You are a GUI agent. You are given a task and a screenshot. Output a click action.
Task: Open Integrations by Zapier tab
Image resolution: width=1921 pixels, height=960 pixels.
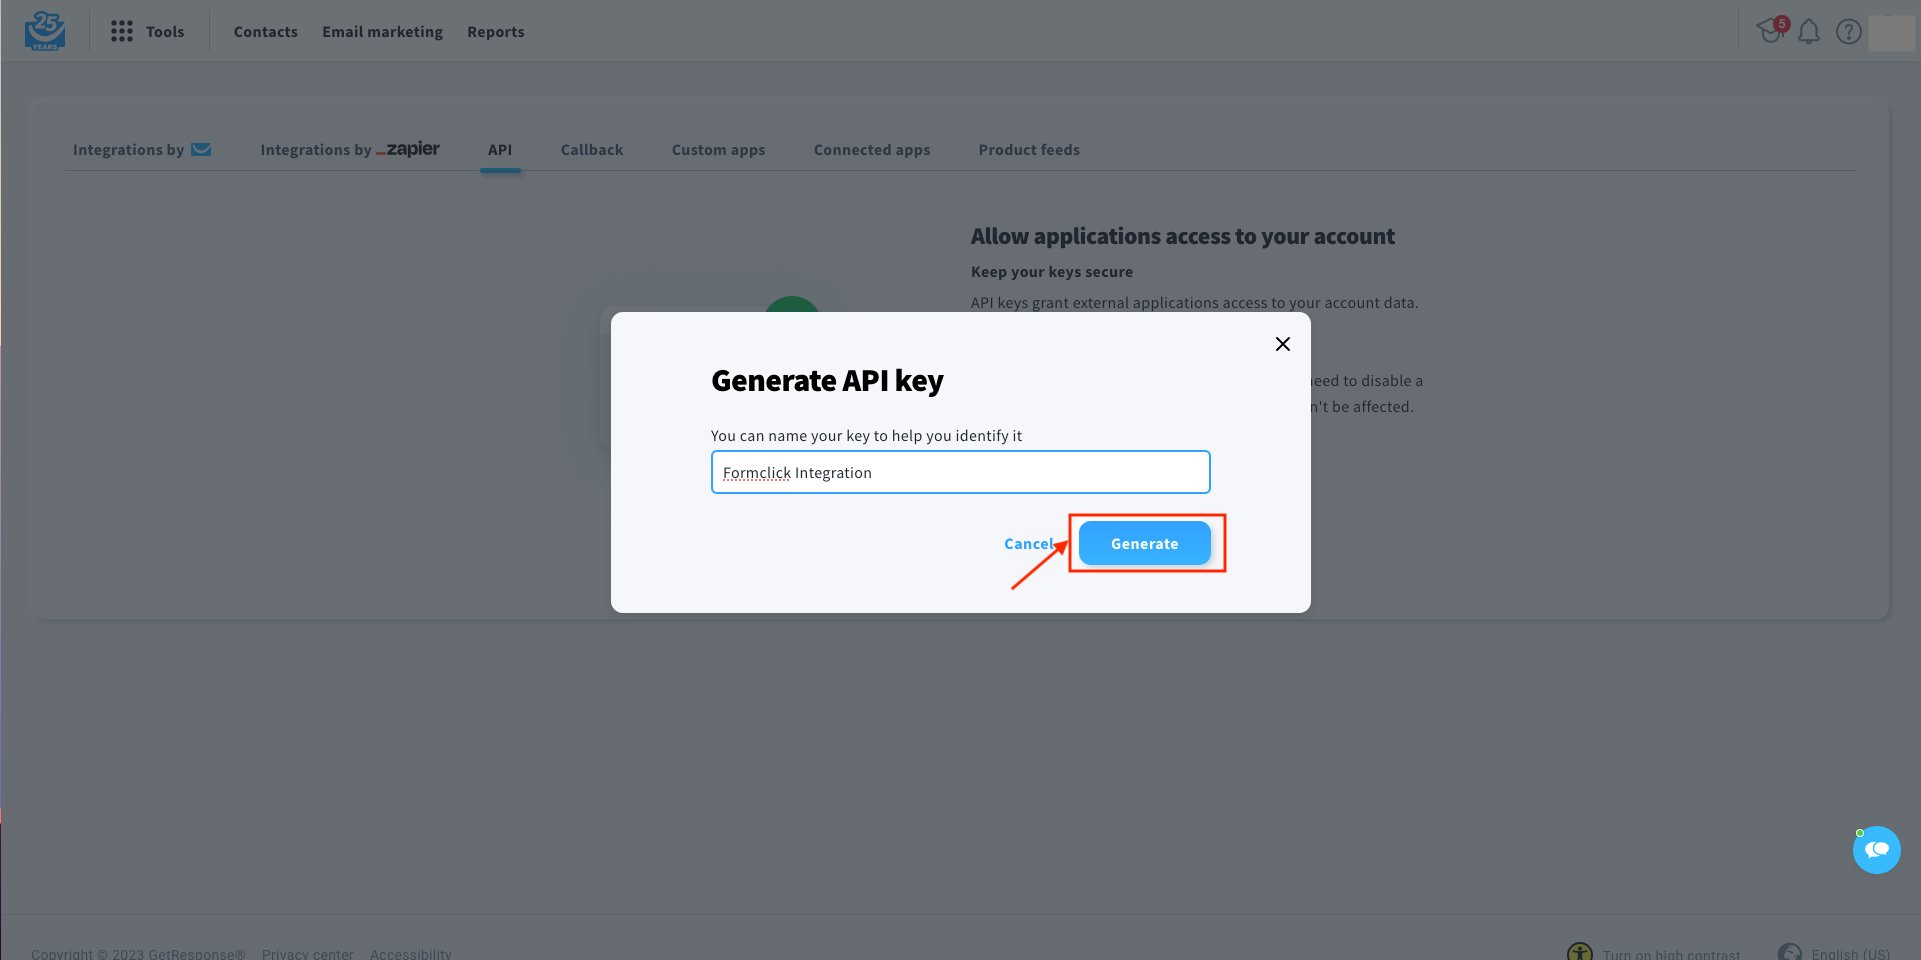pos(350,150)
